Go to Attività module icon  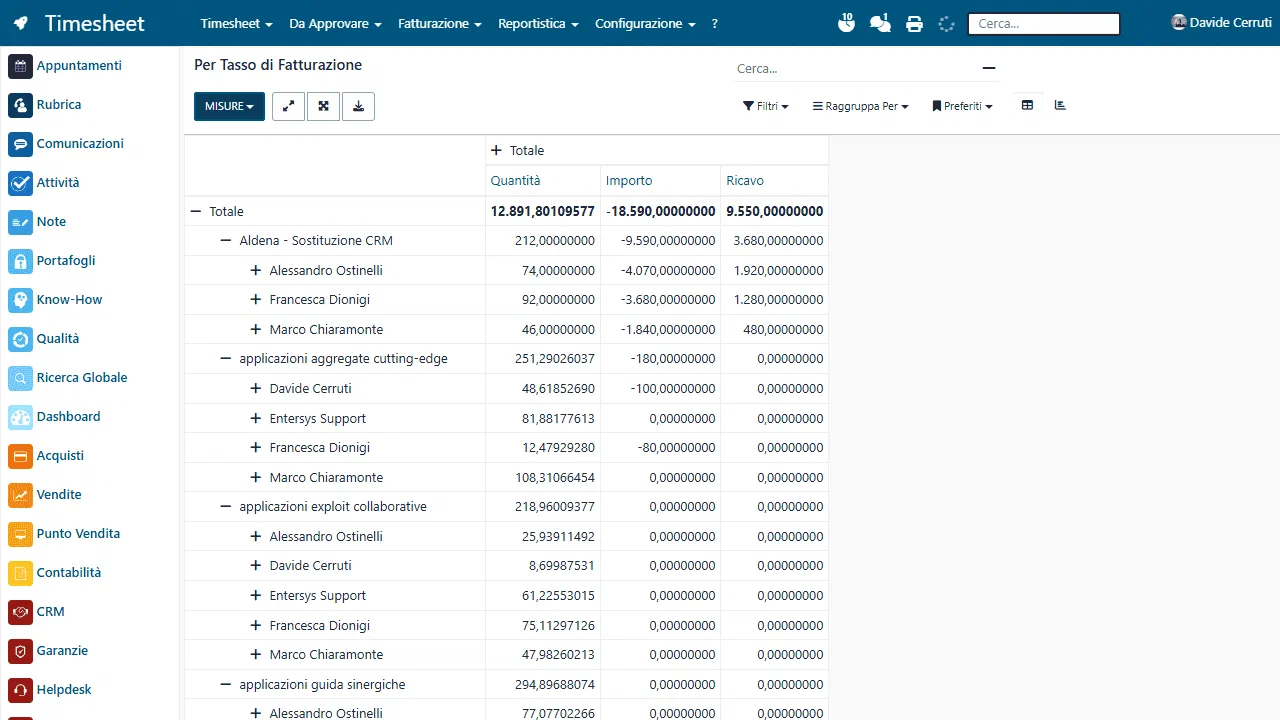tap(20, 183)
